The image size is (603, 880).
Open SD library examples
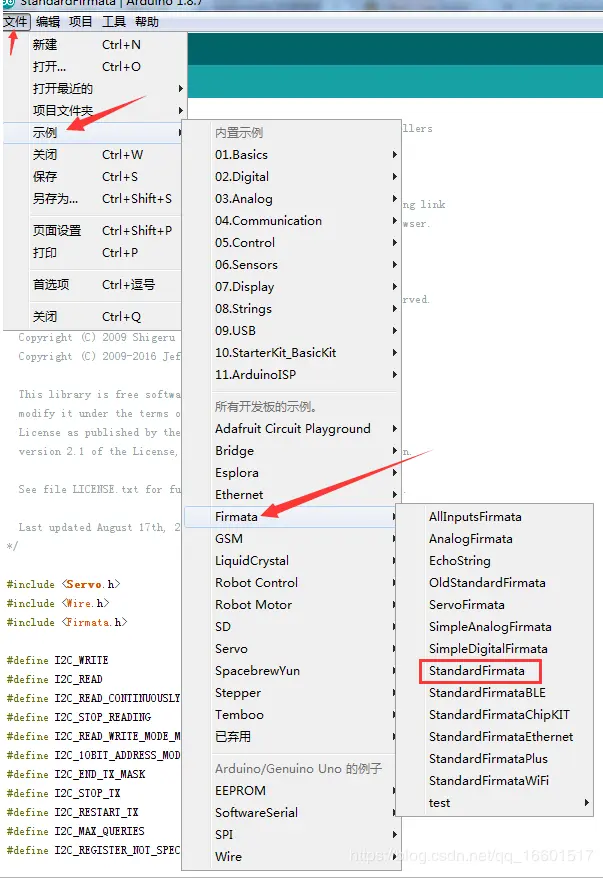(x=291, y=626)
